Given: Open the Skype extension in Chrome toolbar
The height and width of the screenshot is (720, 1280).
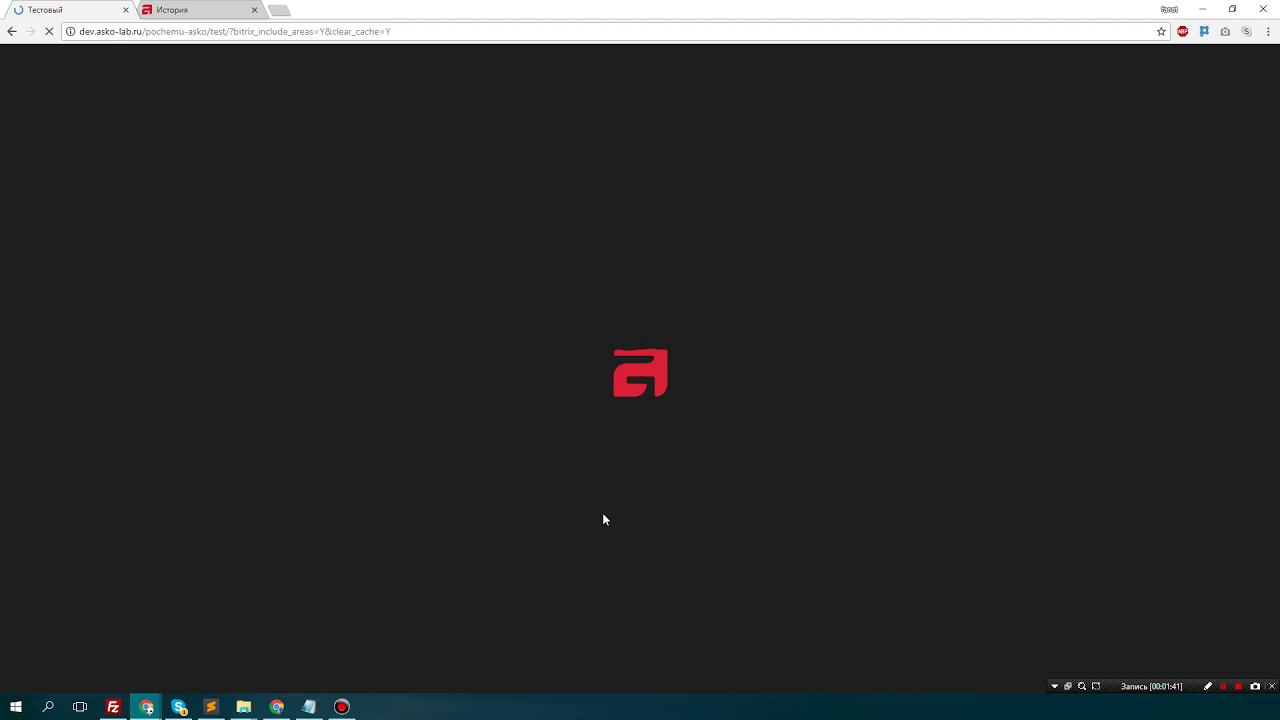Looking at the screenshot, I should tap(1246, 31).
